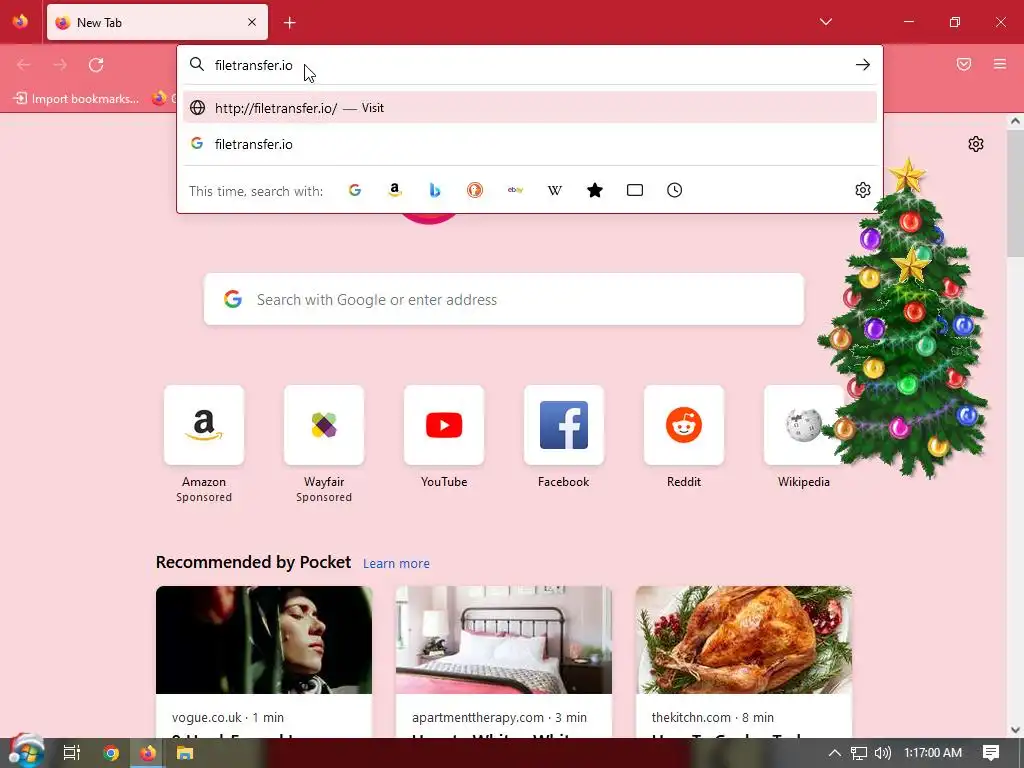The height and width of the screenshot is (768, 1024).
Task: Launch Google Chrome from the taskbar
Action: [111, 753]
